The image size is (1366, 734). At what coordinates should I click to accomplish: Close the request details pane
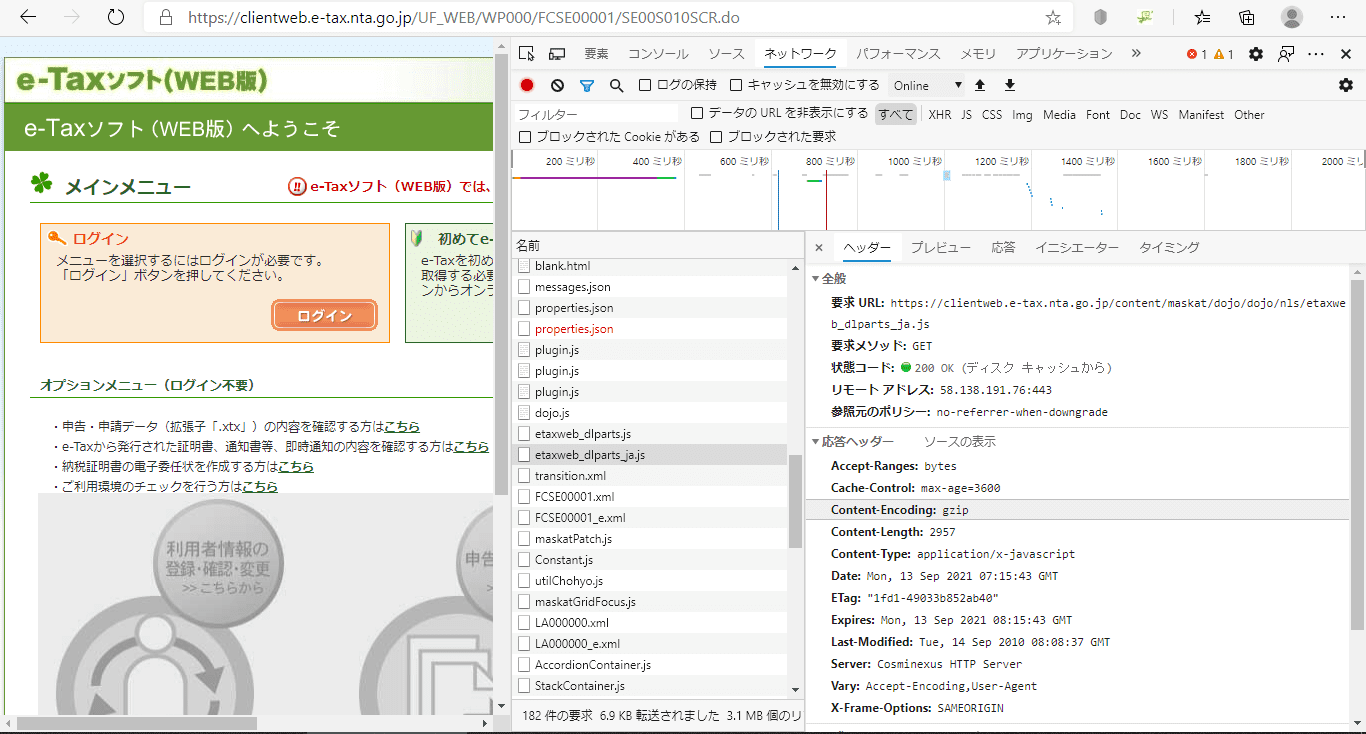click(819, 248)
